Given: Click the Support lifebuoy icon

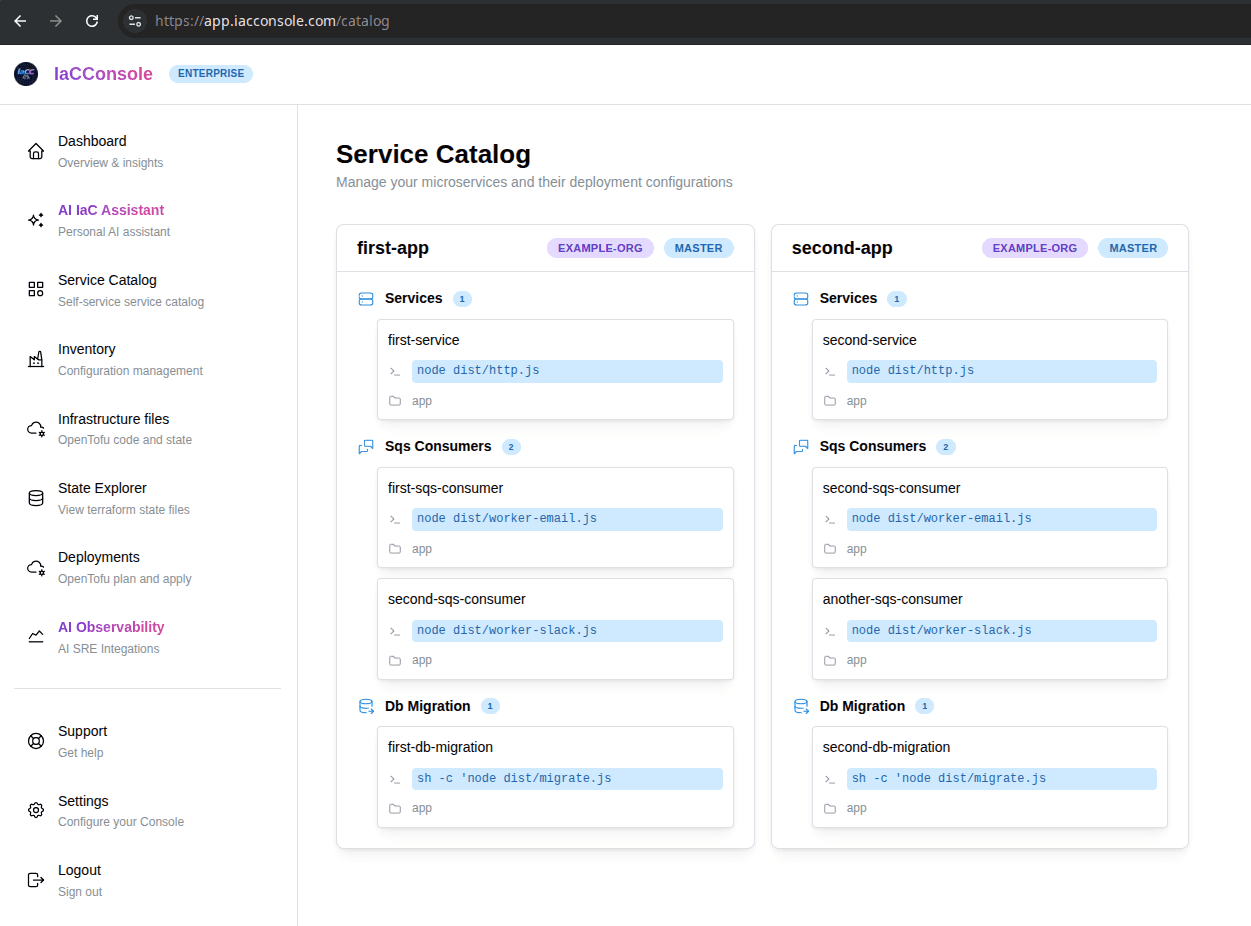Looking at the screenshot, I should tap(36, 741).
